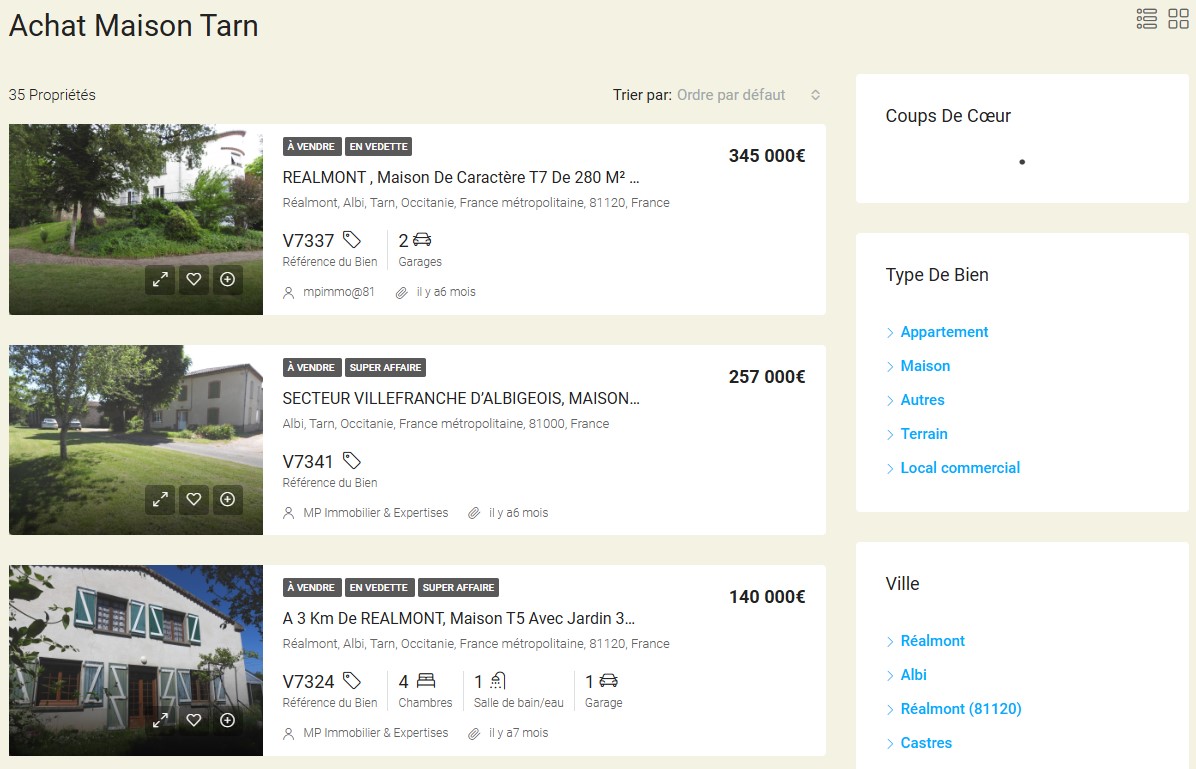Click the price tag icon beside V7337
This screenshot has height=769, width=1196.
352,240
